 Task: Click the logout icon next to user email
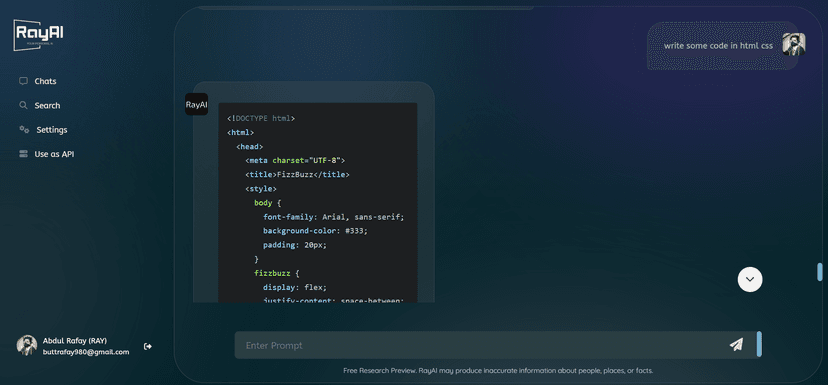[148, 346]
